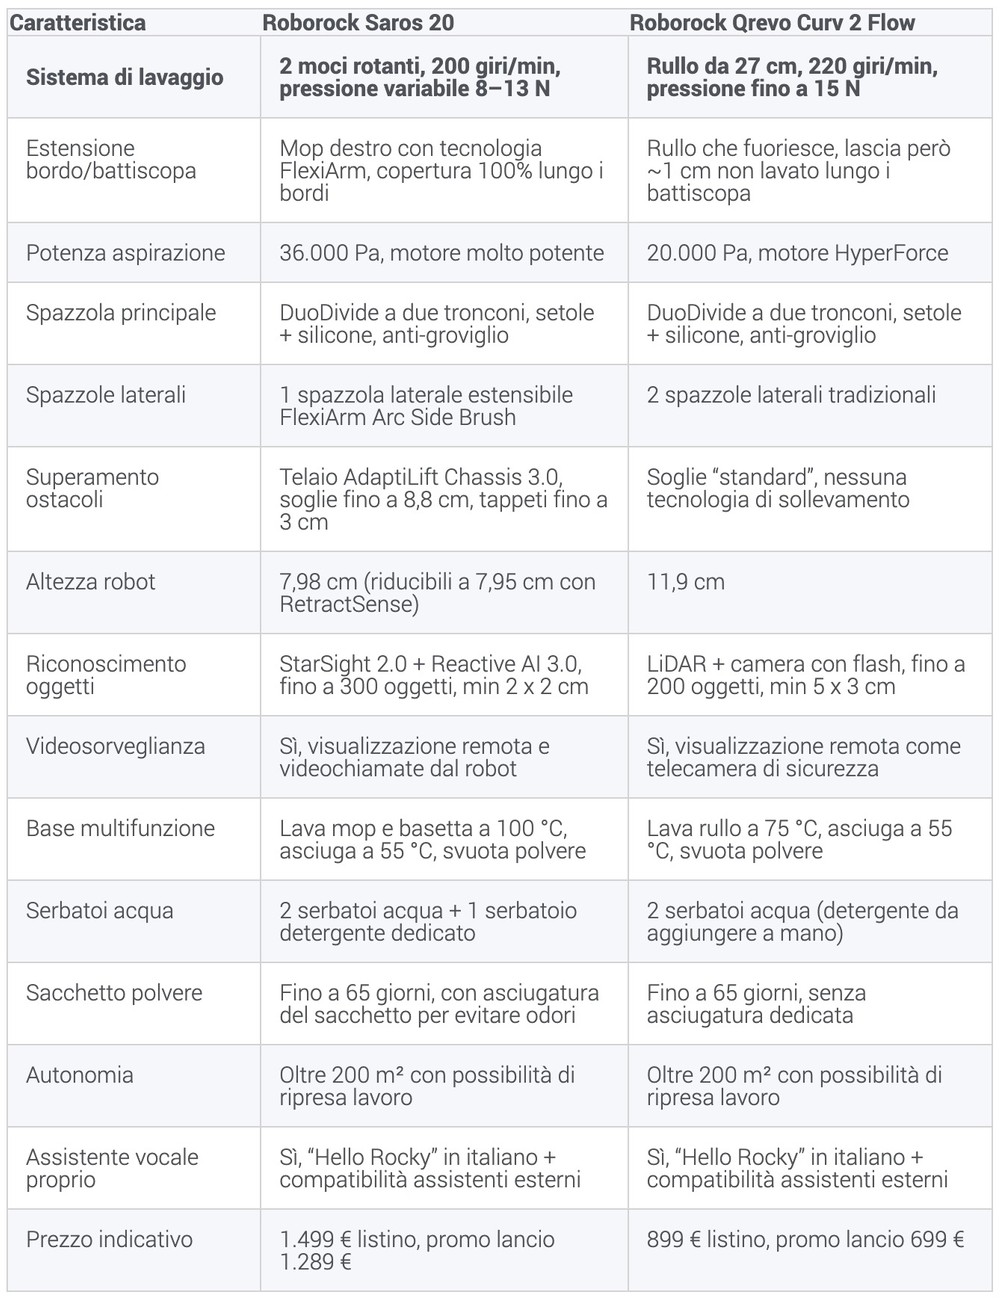Select the Estensione bordo/battiscopa row label
This screenshot has width=1000, height=1299.
click(x=111, y=160)
